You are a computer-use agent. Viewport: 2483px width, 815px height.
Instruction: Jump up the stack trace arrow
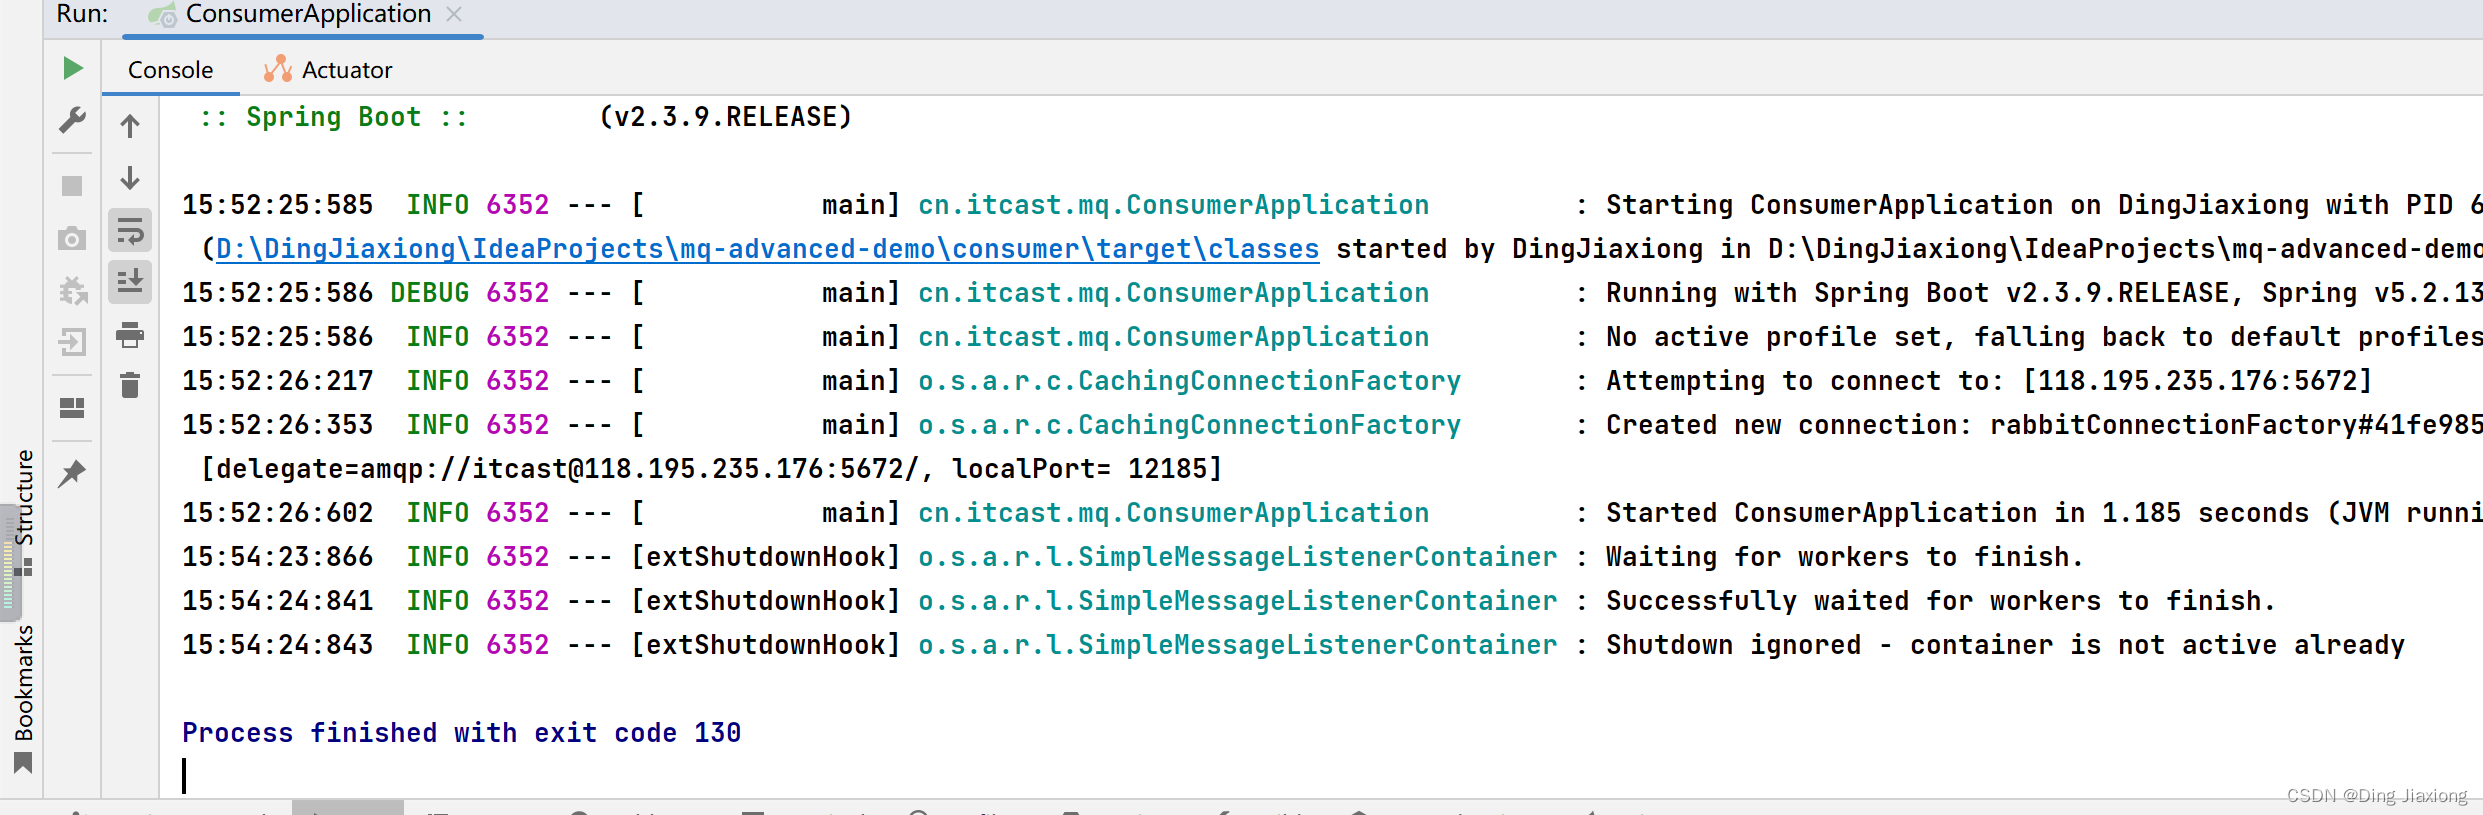(130, 126)
